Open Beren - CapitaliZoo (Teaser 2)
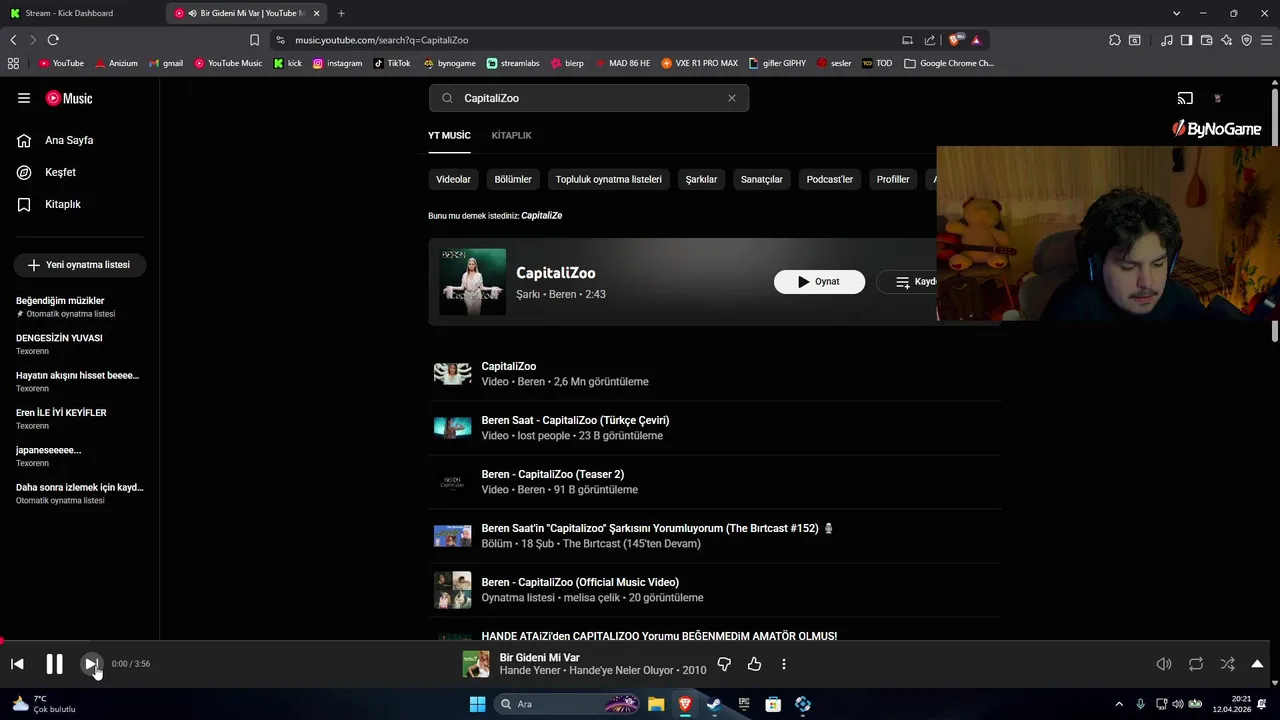 pos(715,482)
